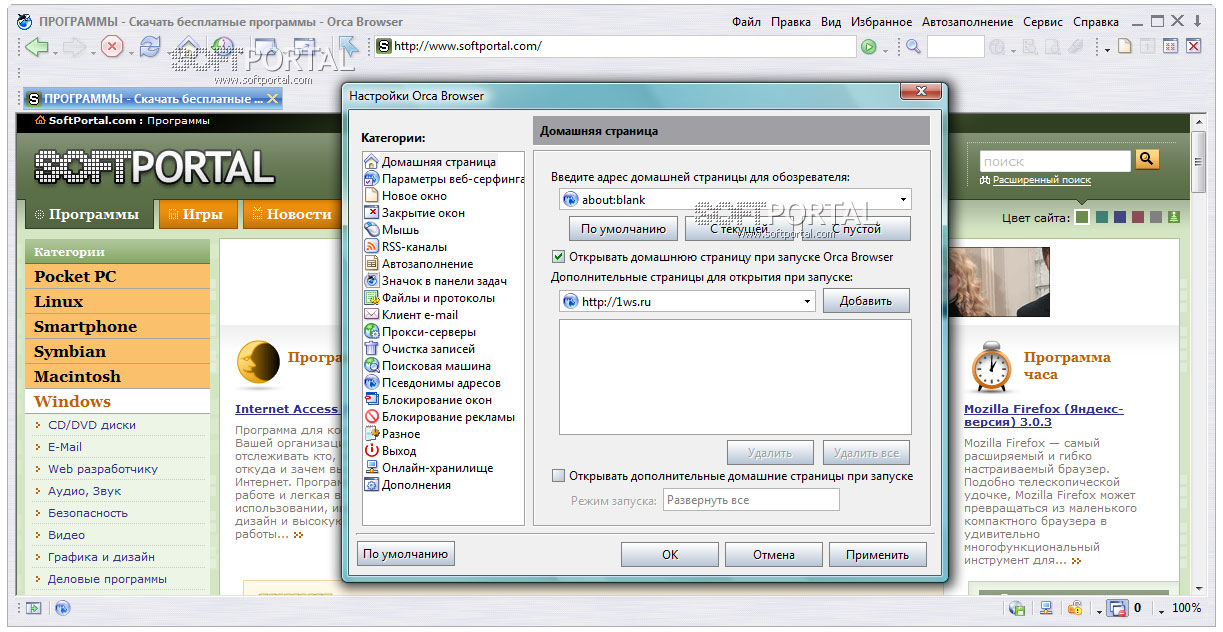Stop page loading with red X icon
This screenshot has height=632, width=1223.
112,47
